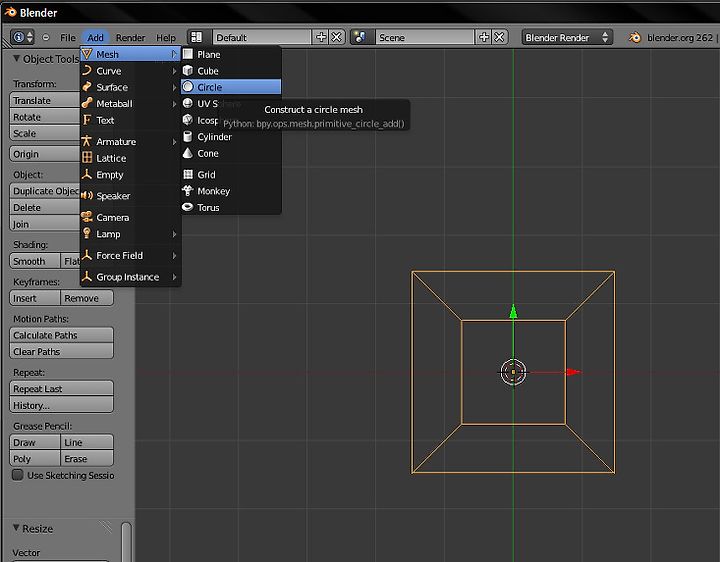Click the Icosphere icon

(x=188, y=120)
